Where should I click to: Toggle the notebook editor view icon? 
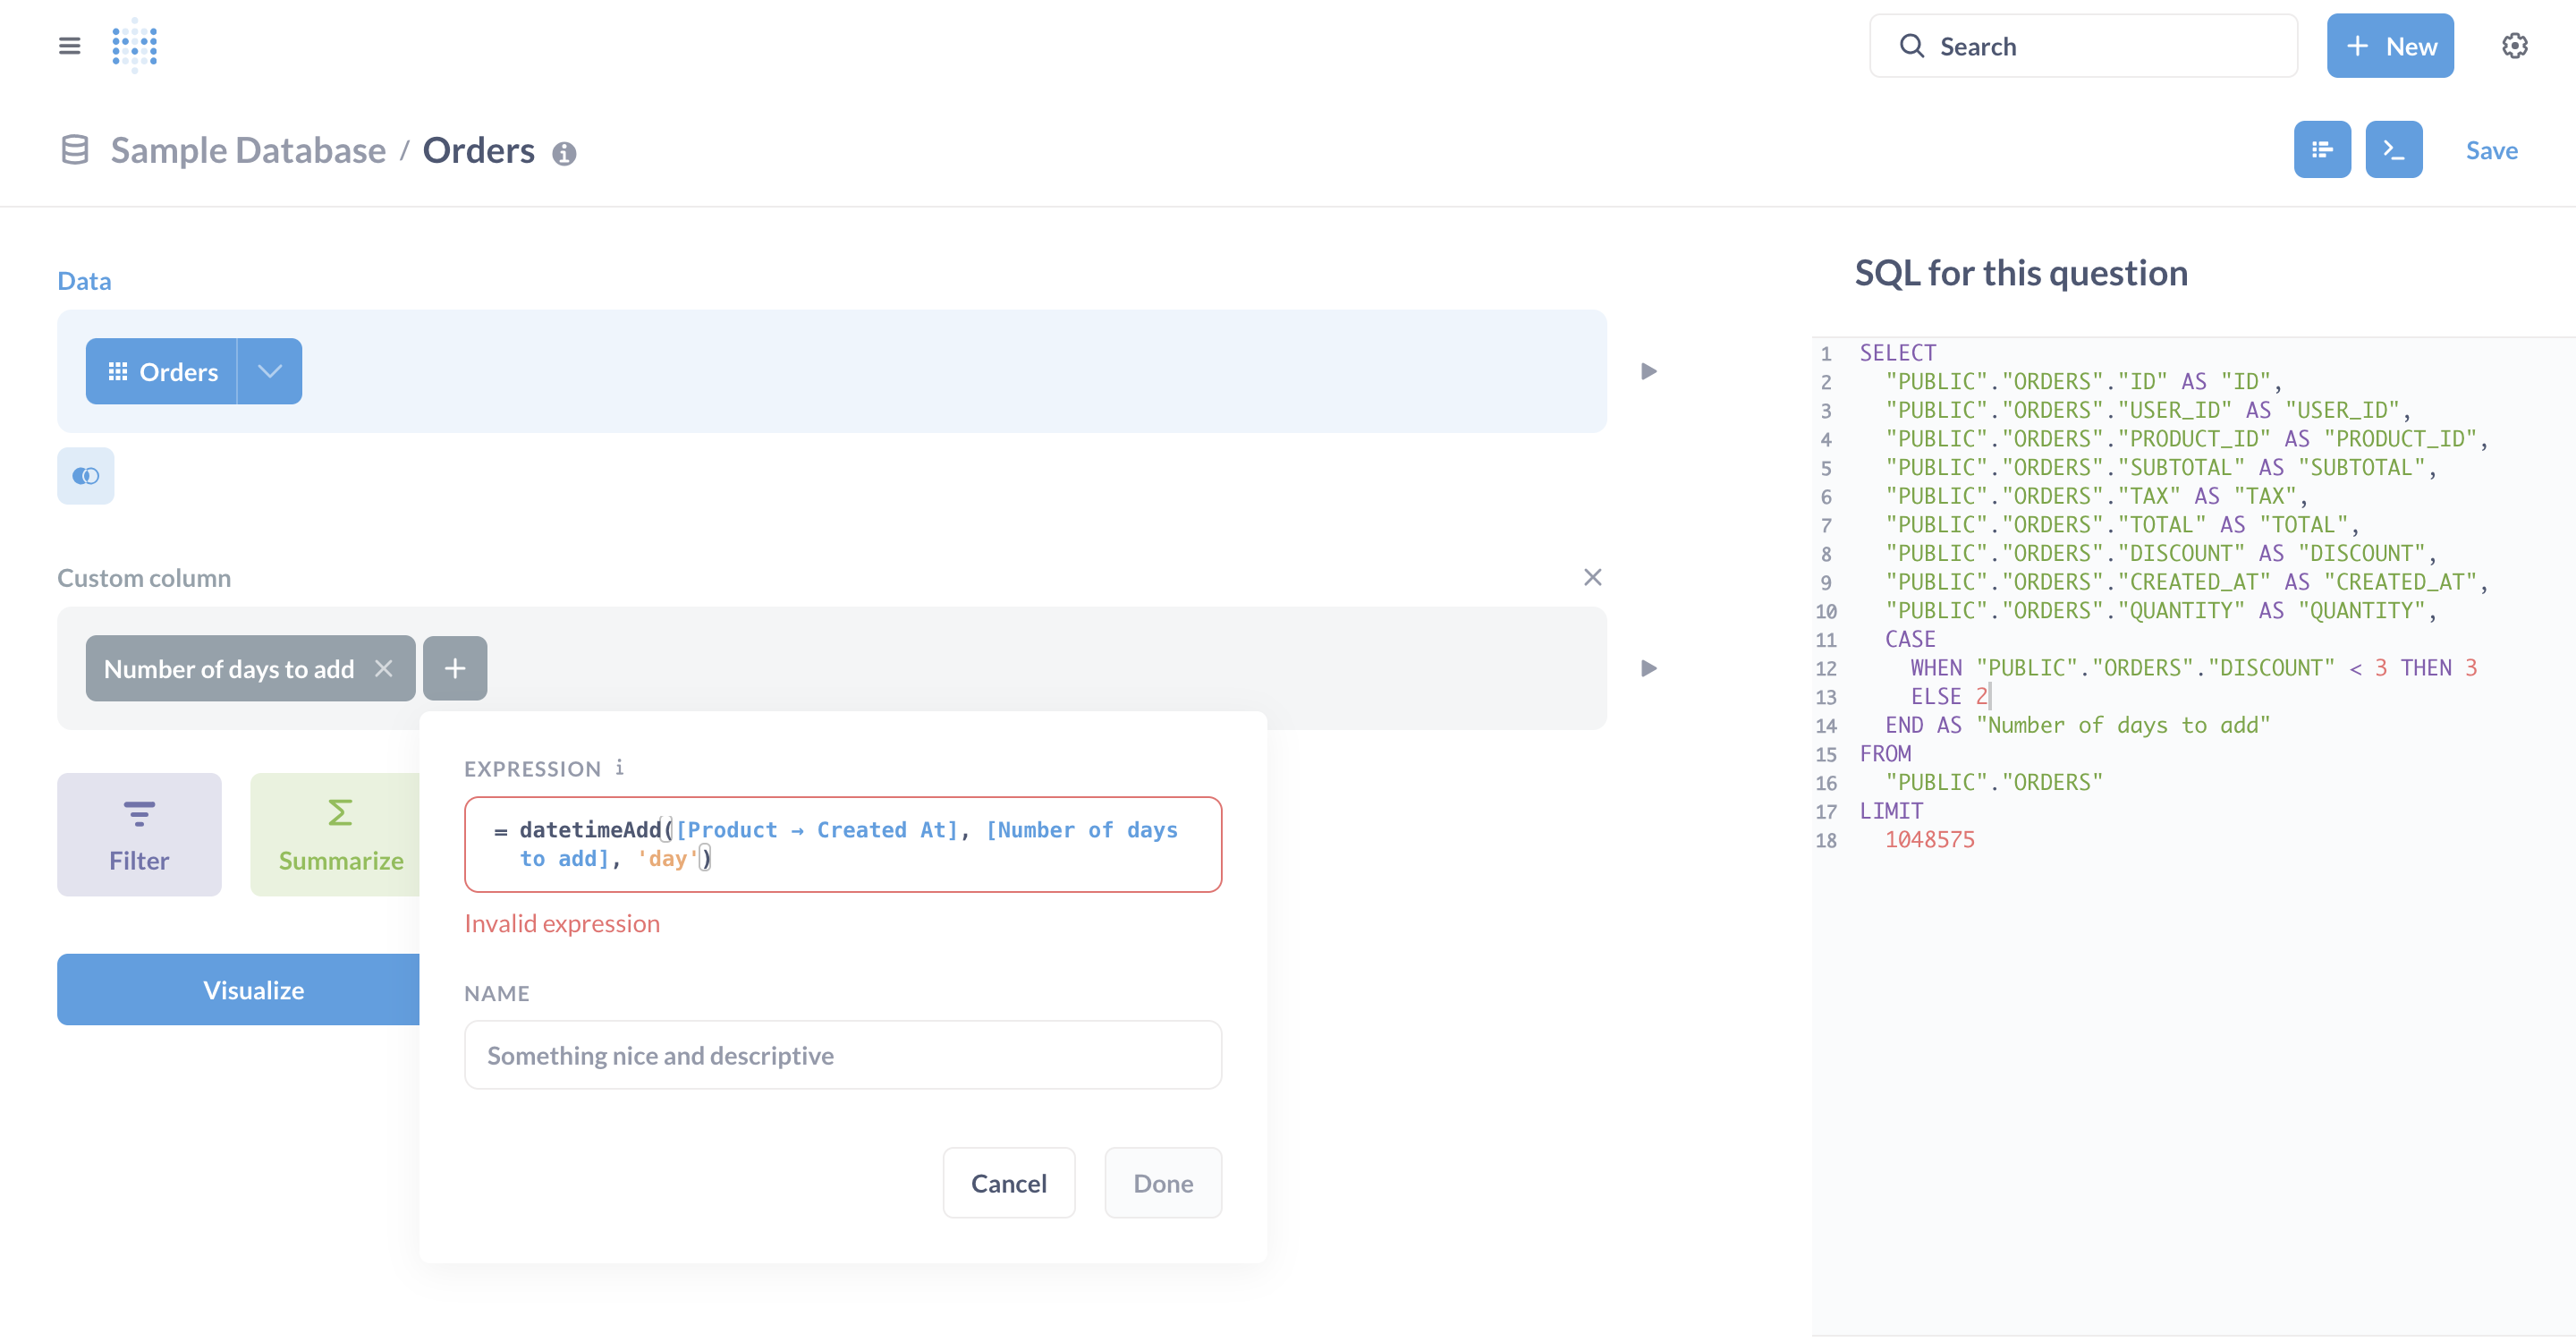click(x=2321, y=150)
